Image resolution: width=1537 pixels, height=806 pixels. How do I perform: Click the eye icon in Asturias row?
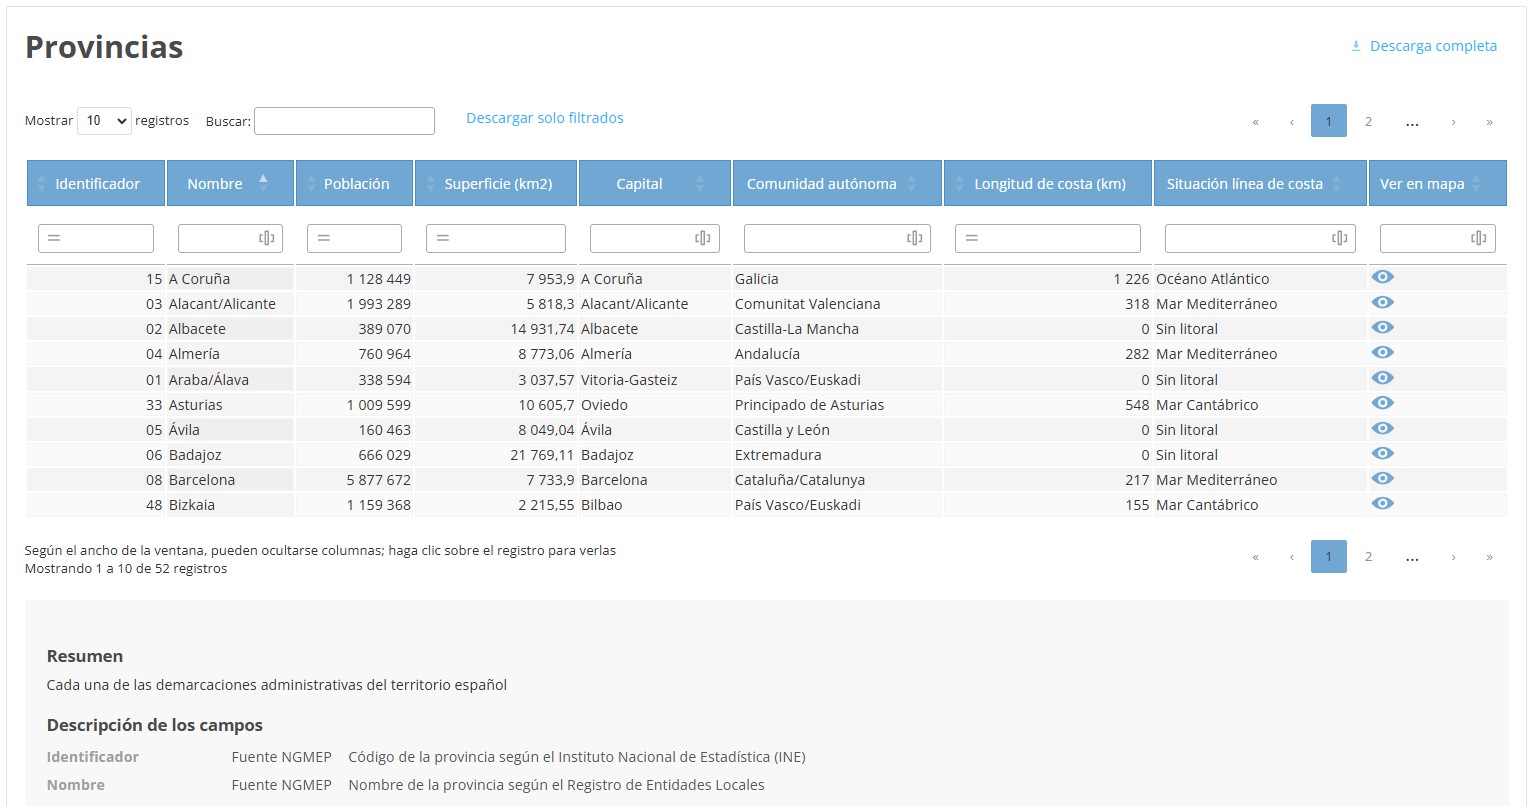click(1382, 404)
